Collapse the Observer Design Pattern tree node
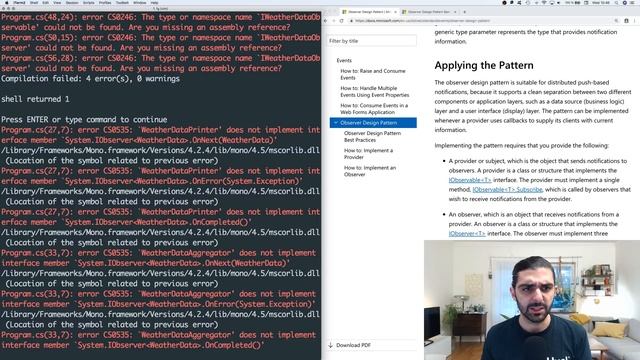This screenshot has width=640, height=360. (336, 123)
